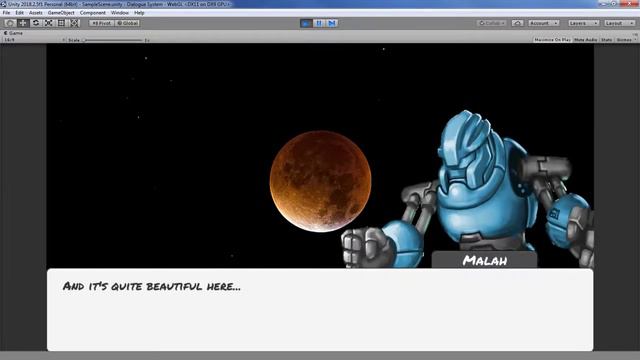Toggle Mute Audio in Game view
The height and width of the screenshot is (360, 640).
click(x=585, y=40)
